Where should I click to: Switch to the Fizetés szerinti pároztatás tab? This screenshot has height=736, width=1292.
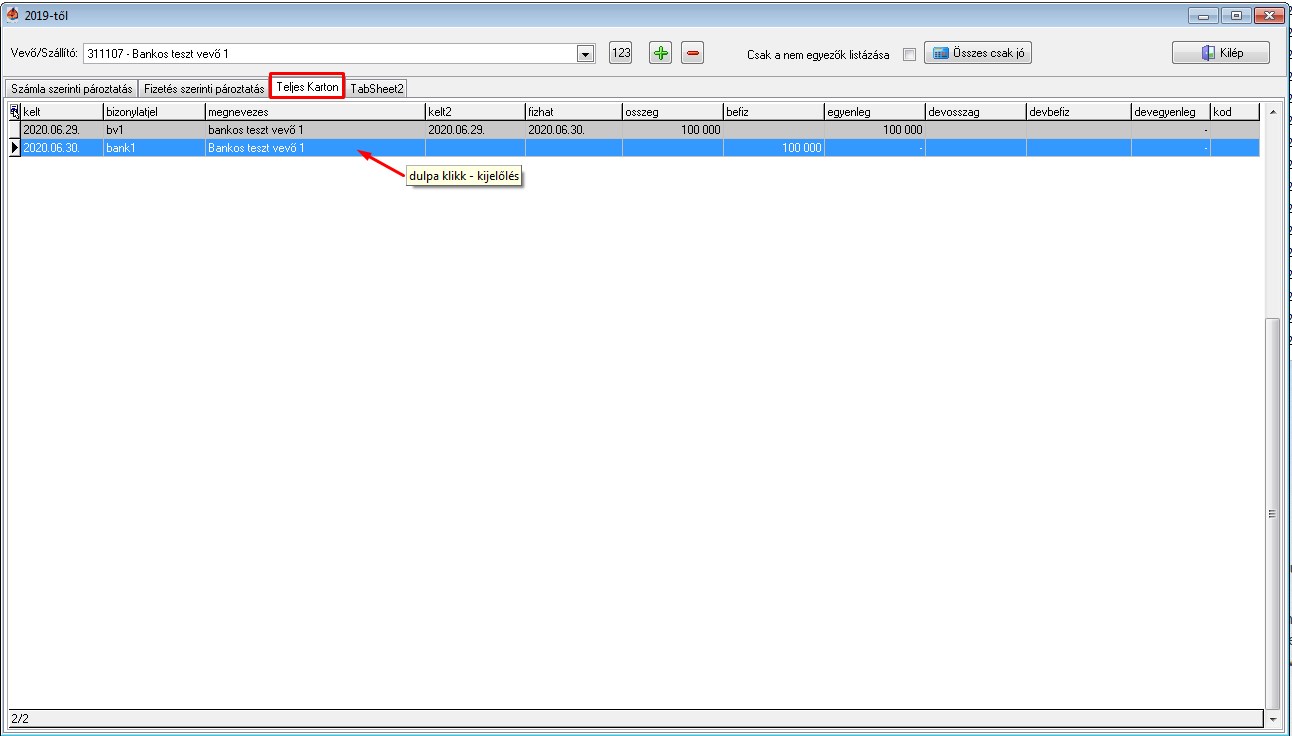coord(204,89)
